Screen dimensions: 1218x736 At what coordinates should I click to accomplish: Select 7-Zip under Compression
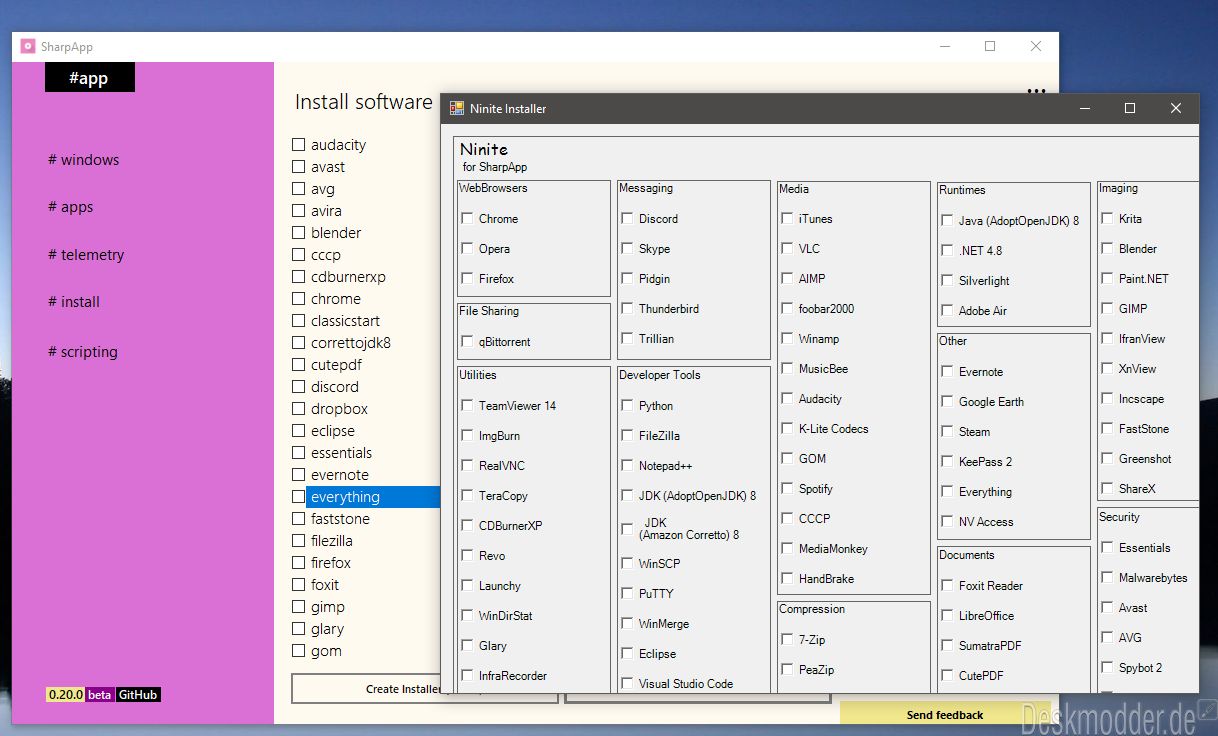[787, 640]
